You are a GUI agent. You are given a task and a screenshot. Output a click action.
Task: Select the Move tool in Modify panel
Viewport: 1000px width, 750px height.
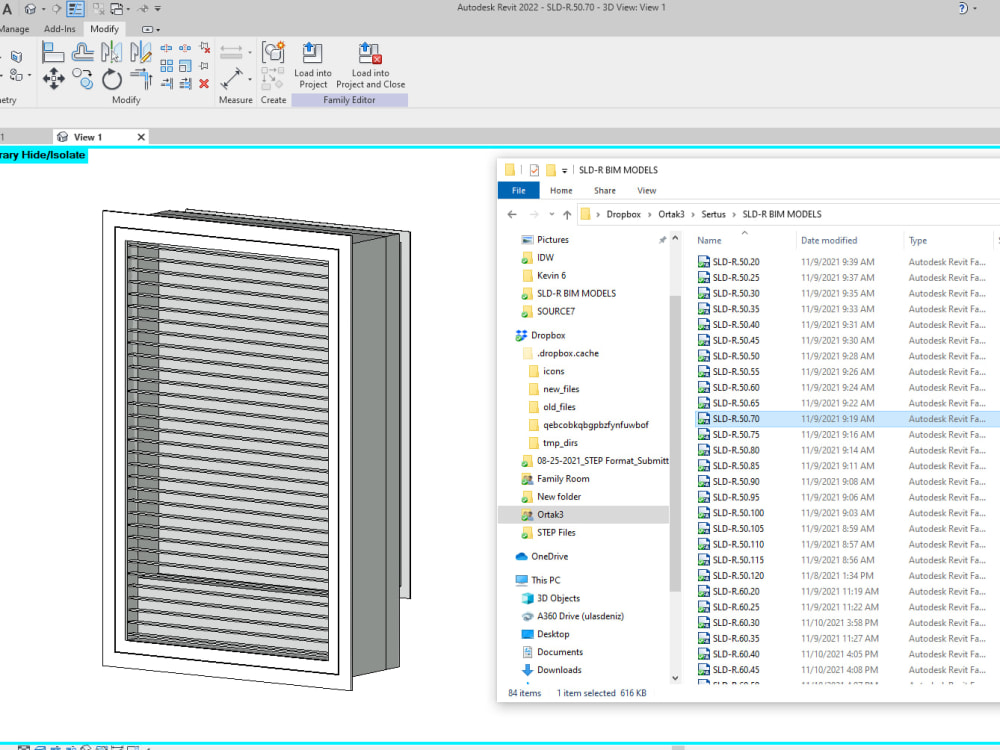(54, 79)
